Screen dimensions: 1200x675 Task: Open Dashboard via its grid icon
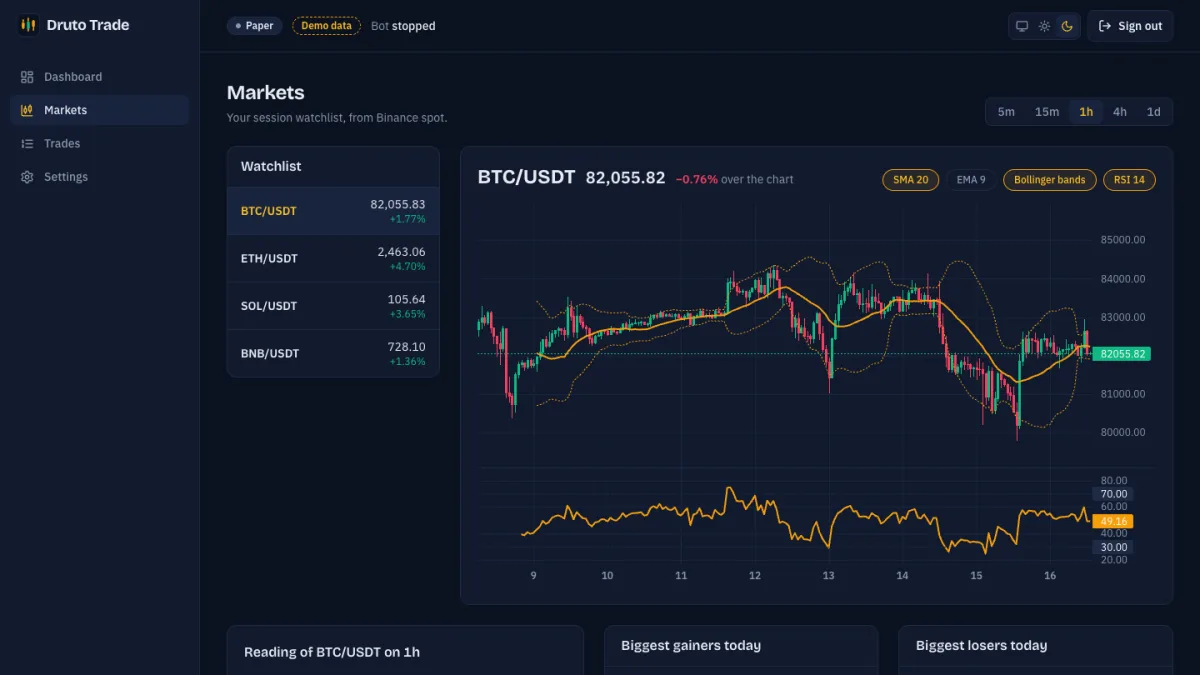27,77
